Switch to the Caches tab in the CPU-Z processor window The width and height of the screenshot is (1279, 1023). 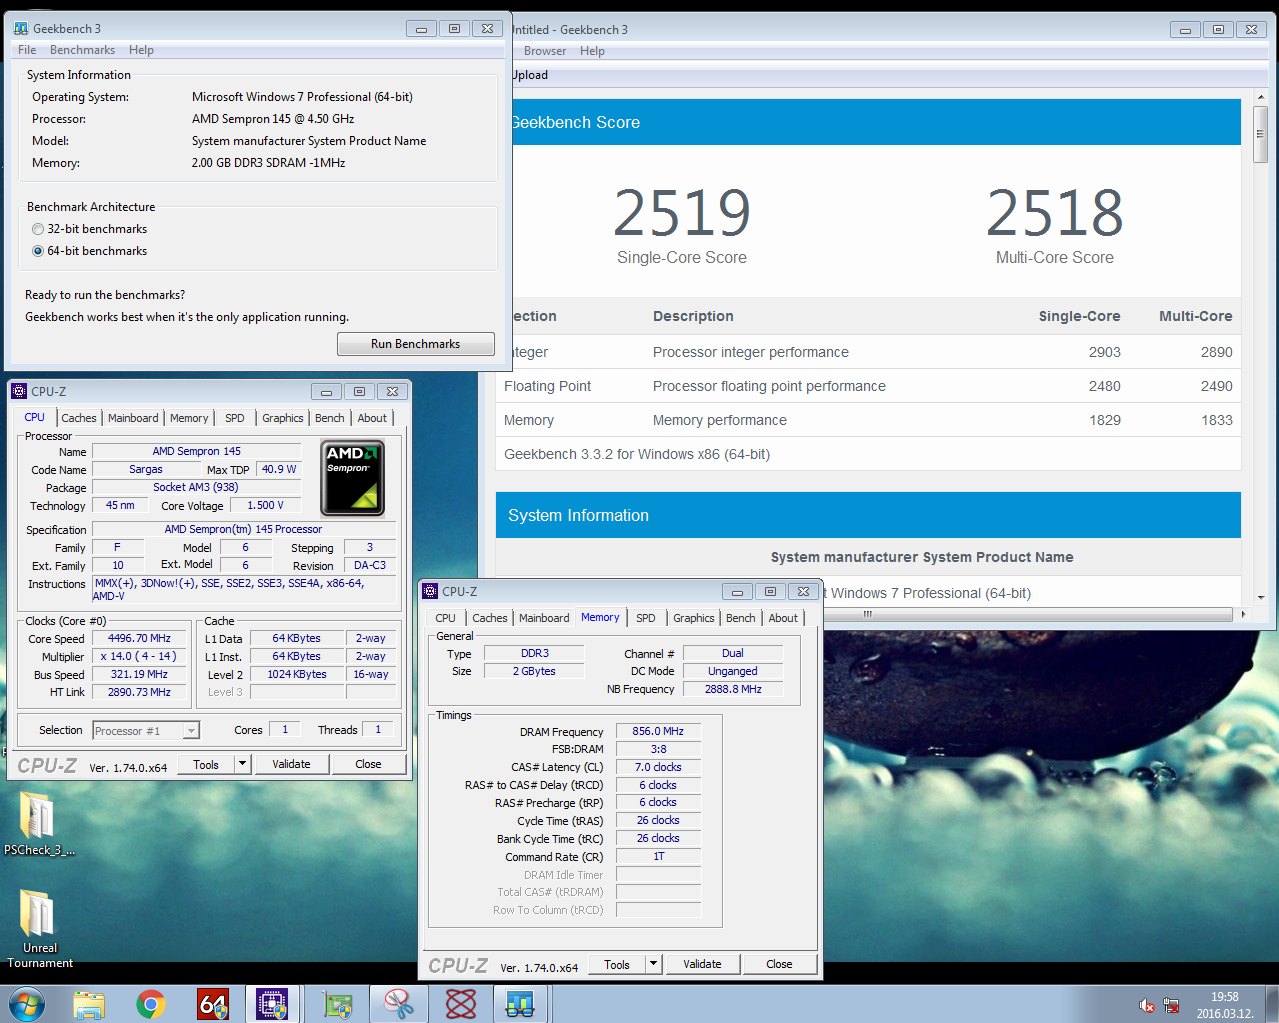coord(79,418)
